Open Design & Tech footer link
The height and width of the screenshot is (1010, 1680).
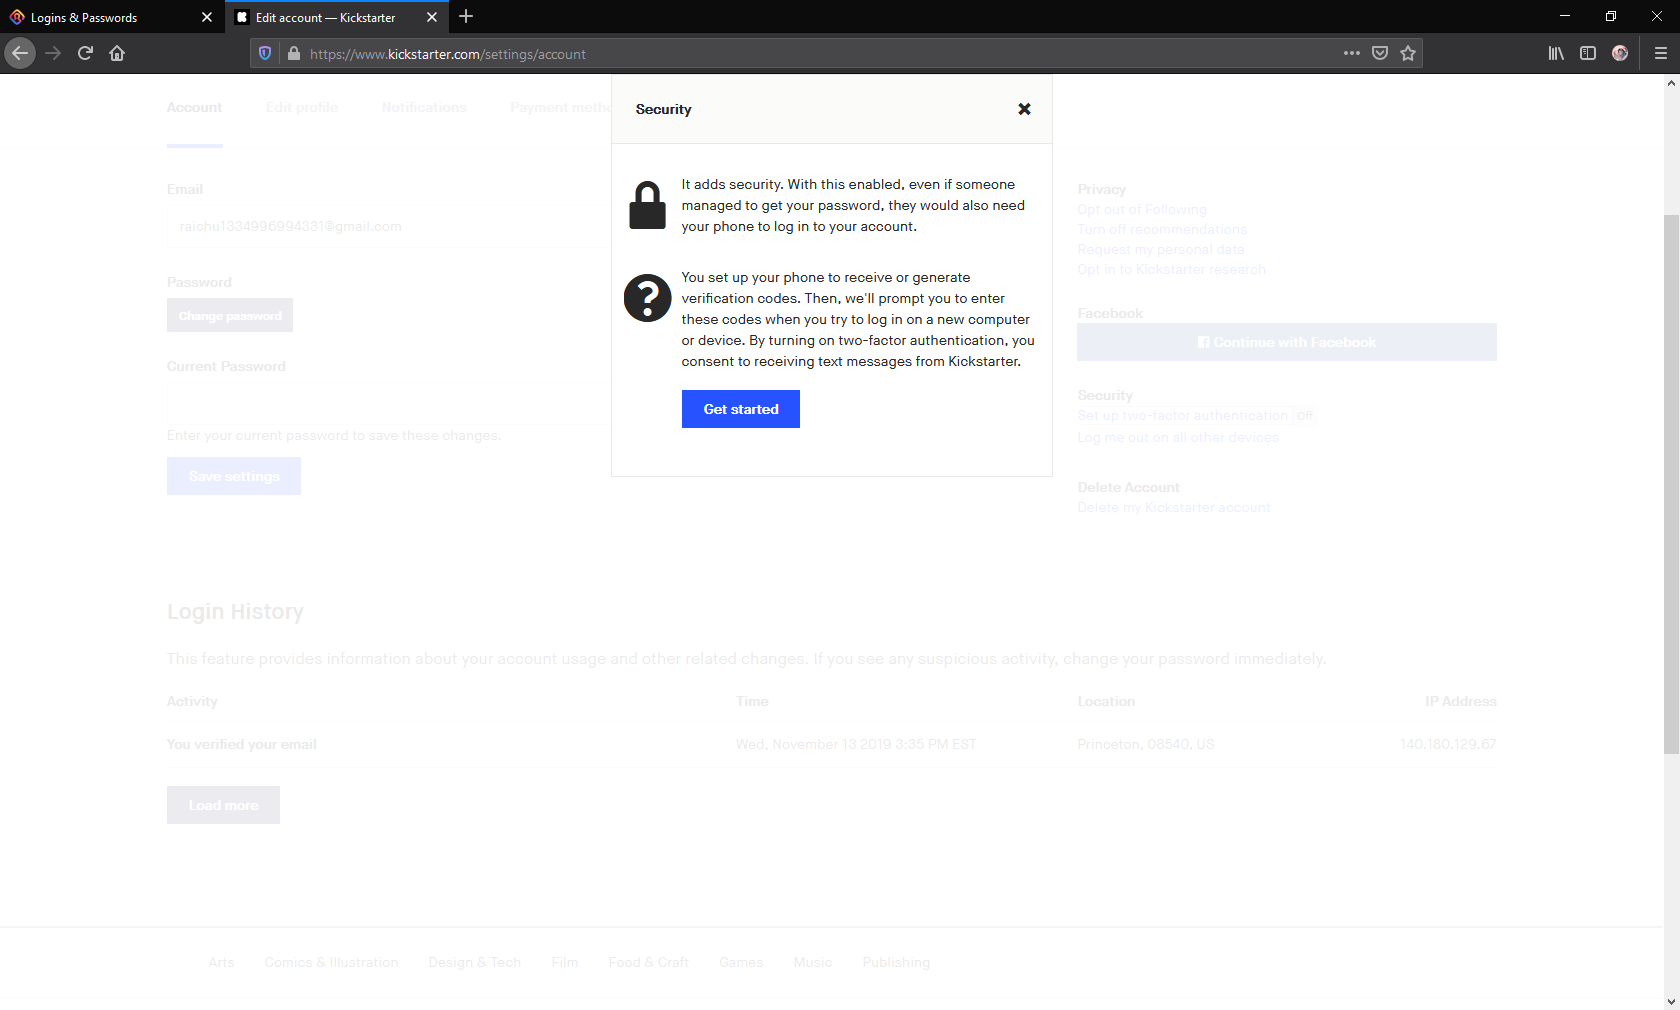[x=475, y=962]
